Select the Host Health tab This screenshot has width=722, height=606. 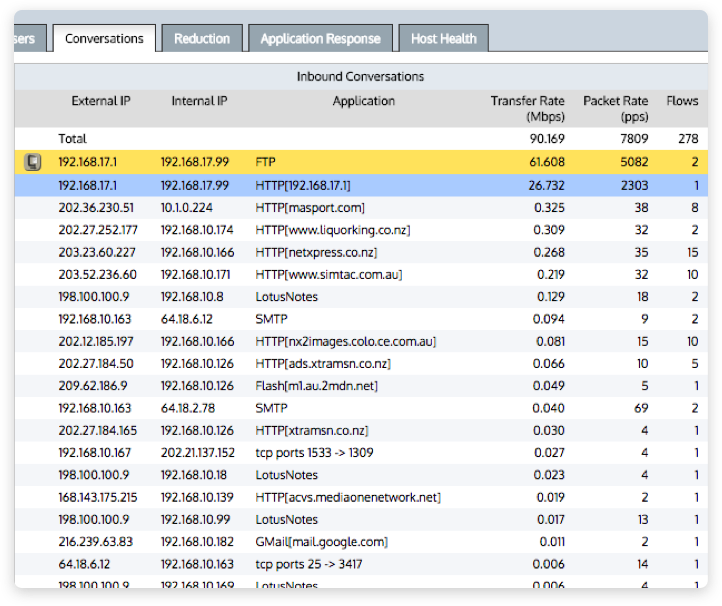click(x=444, y=39)
